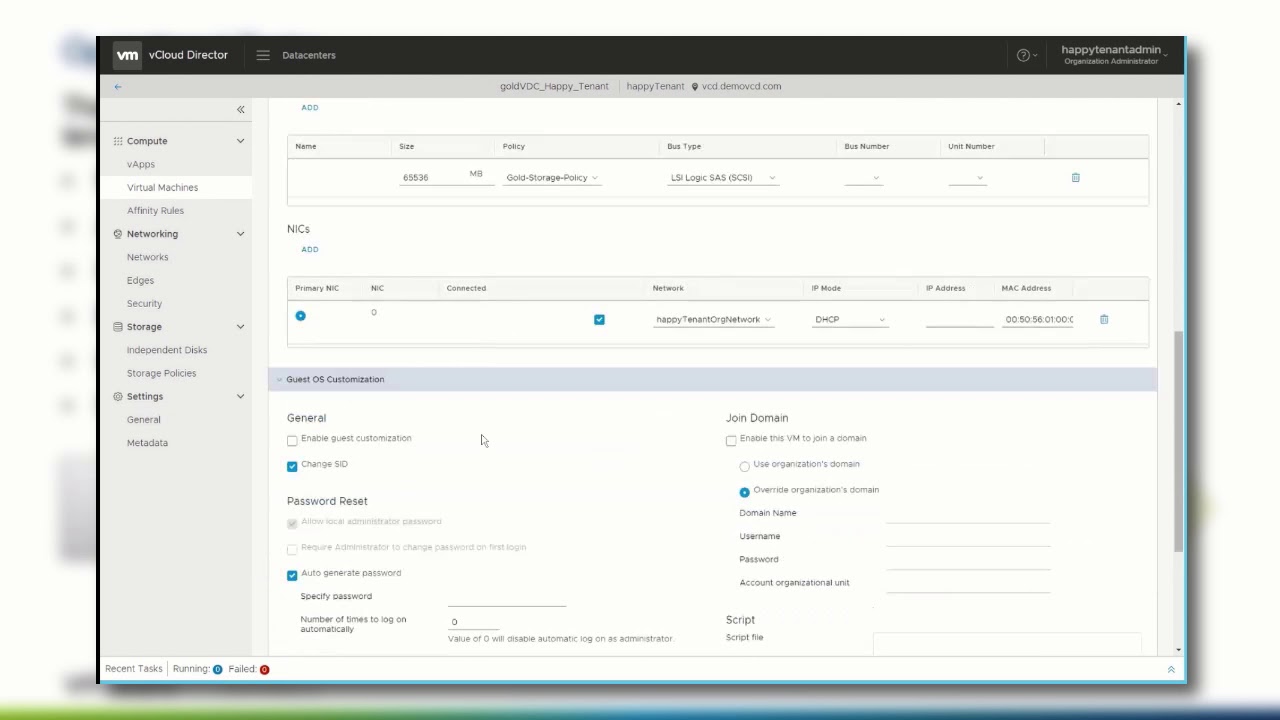Click the Storage section icon
This screenshot has width=1280, height=720.
click(x=118, y=327)
